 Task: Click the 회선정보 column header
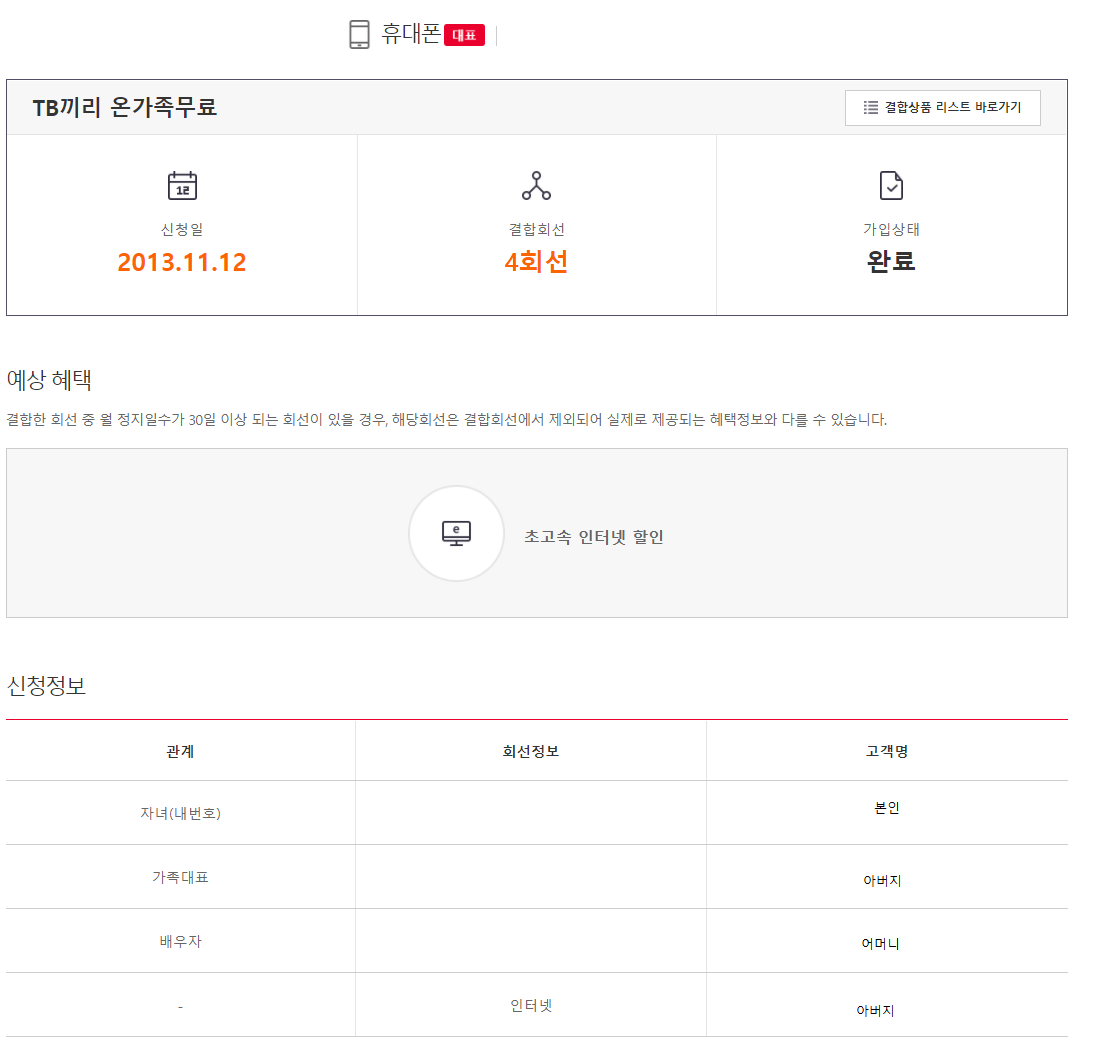click(x=531, y=751)
